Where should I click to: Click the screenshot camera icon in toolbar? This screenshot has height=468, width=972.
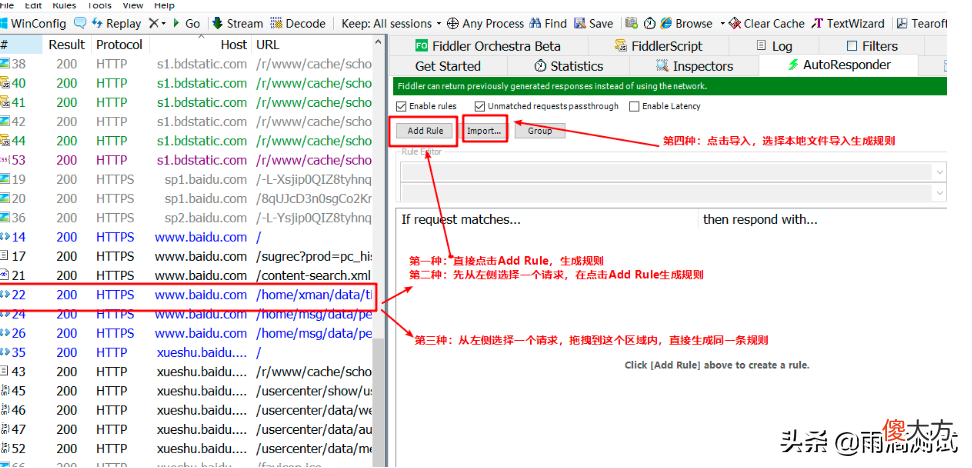[632, 24]
